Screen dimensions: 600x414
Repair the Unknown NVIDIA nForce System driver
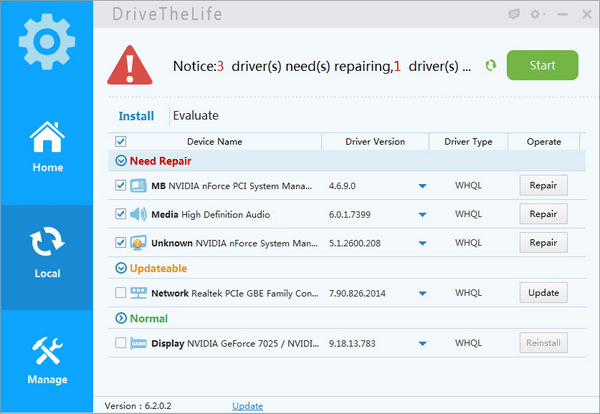click(543, 243)
